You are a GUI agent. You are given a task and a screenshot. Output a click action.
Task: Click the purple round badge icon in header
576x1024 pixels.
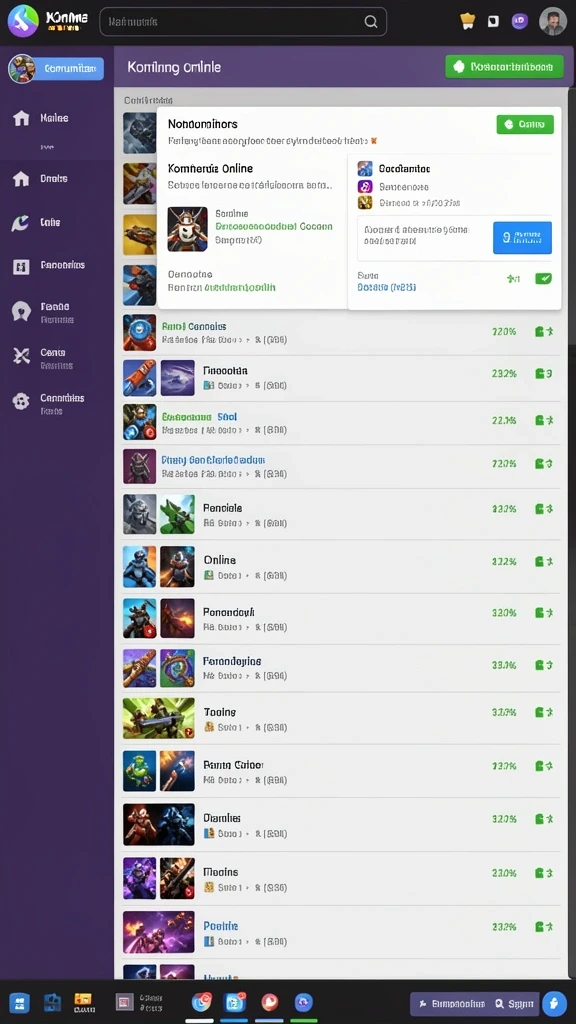tap(520, 21)
